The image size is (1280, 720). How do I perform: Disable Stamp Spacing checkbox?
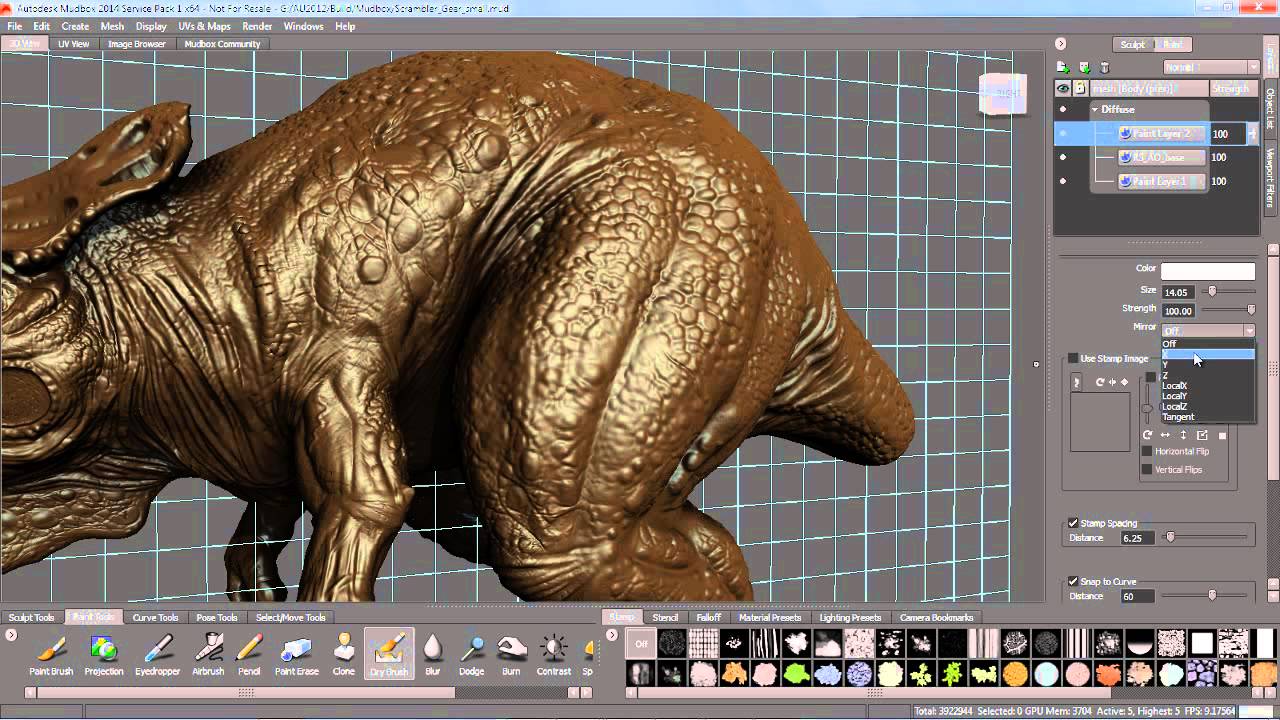click(x=1073, y=523)
